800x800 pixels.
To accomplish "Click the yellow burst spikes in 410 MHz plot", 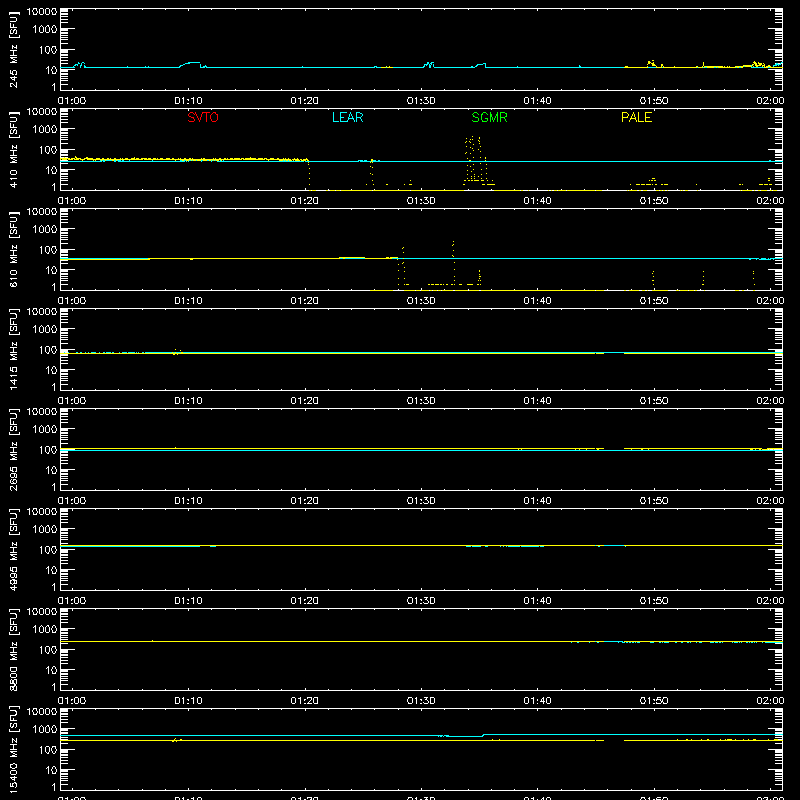I will 477,159.
